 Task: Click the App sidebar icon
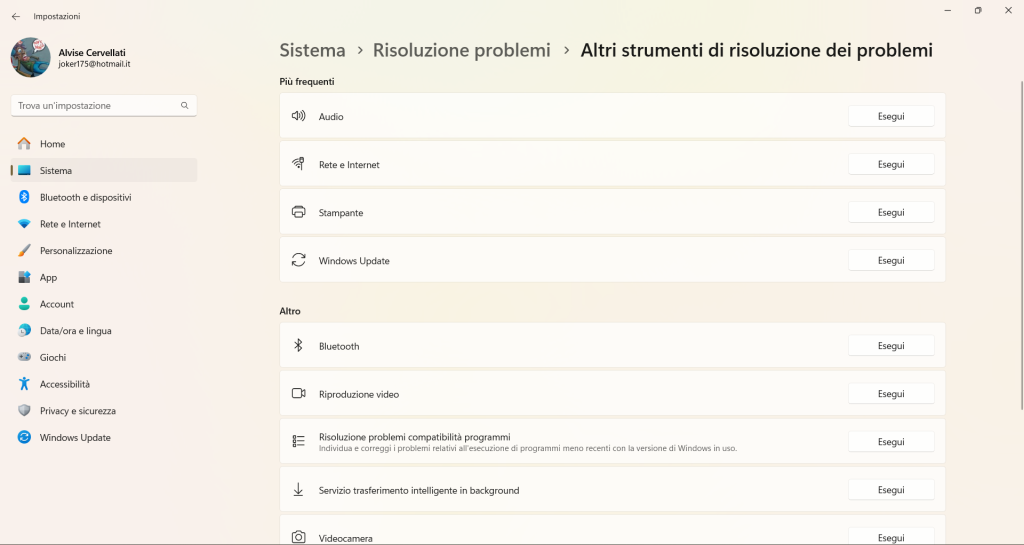24,277
